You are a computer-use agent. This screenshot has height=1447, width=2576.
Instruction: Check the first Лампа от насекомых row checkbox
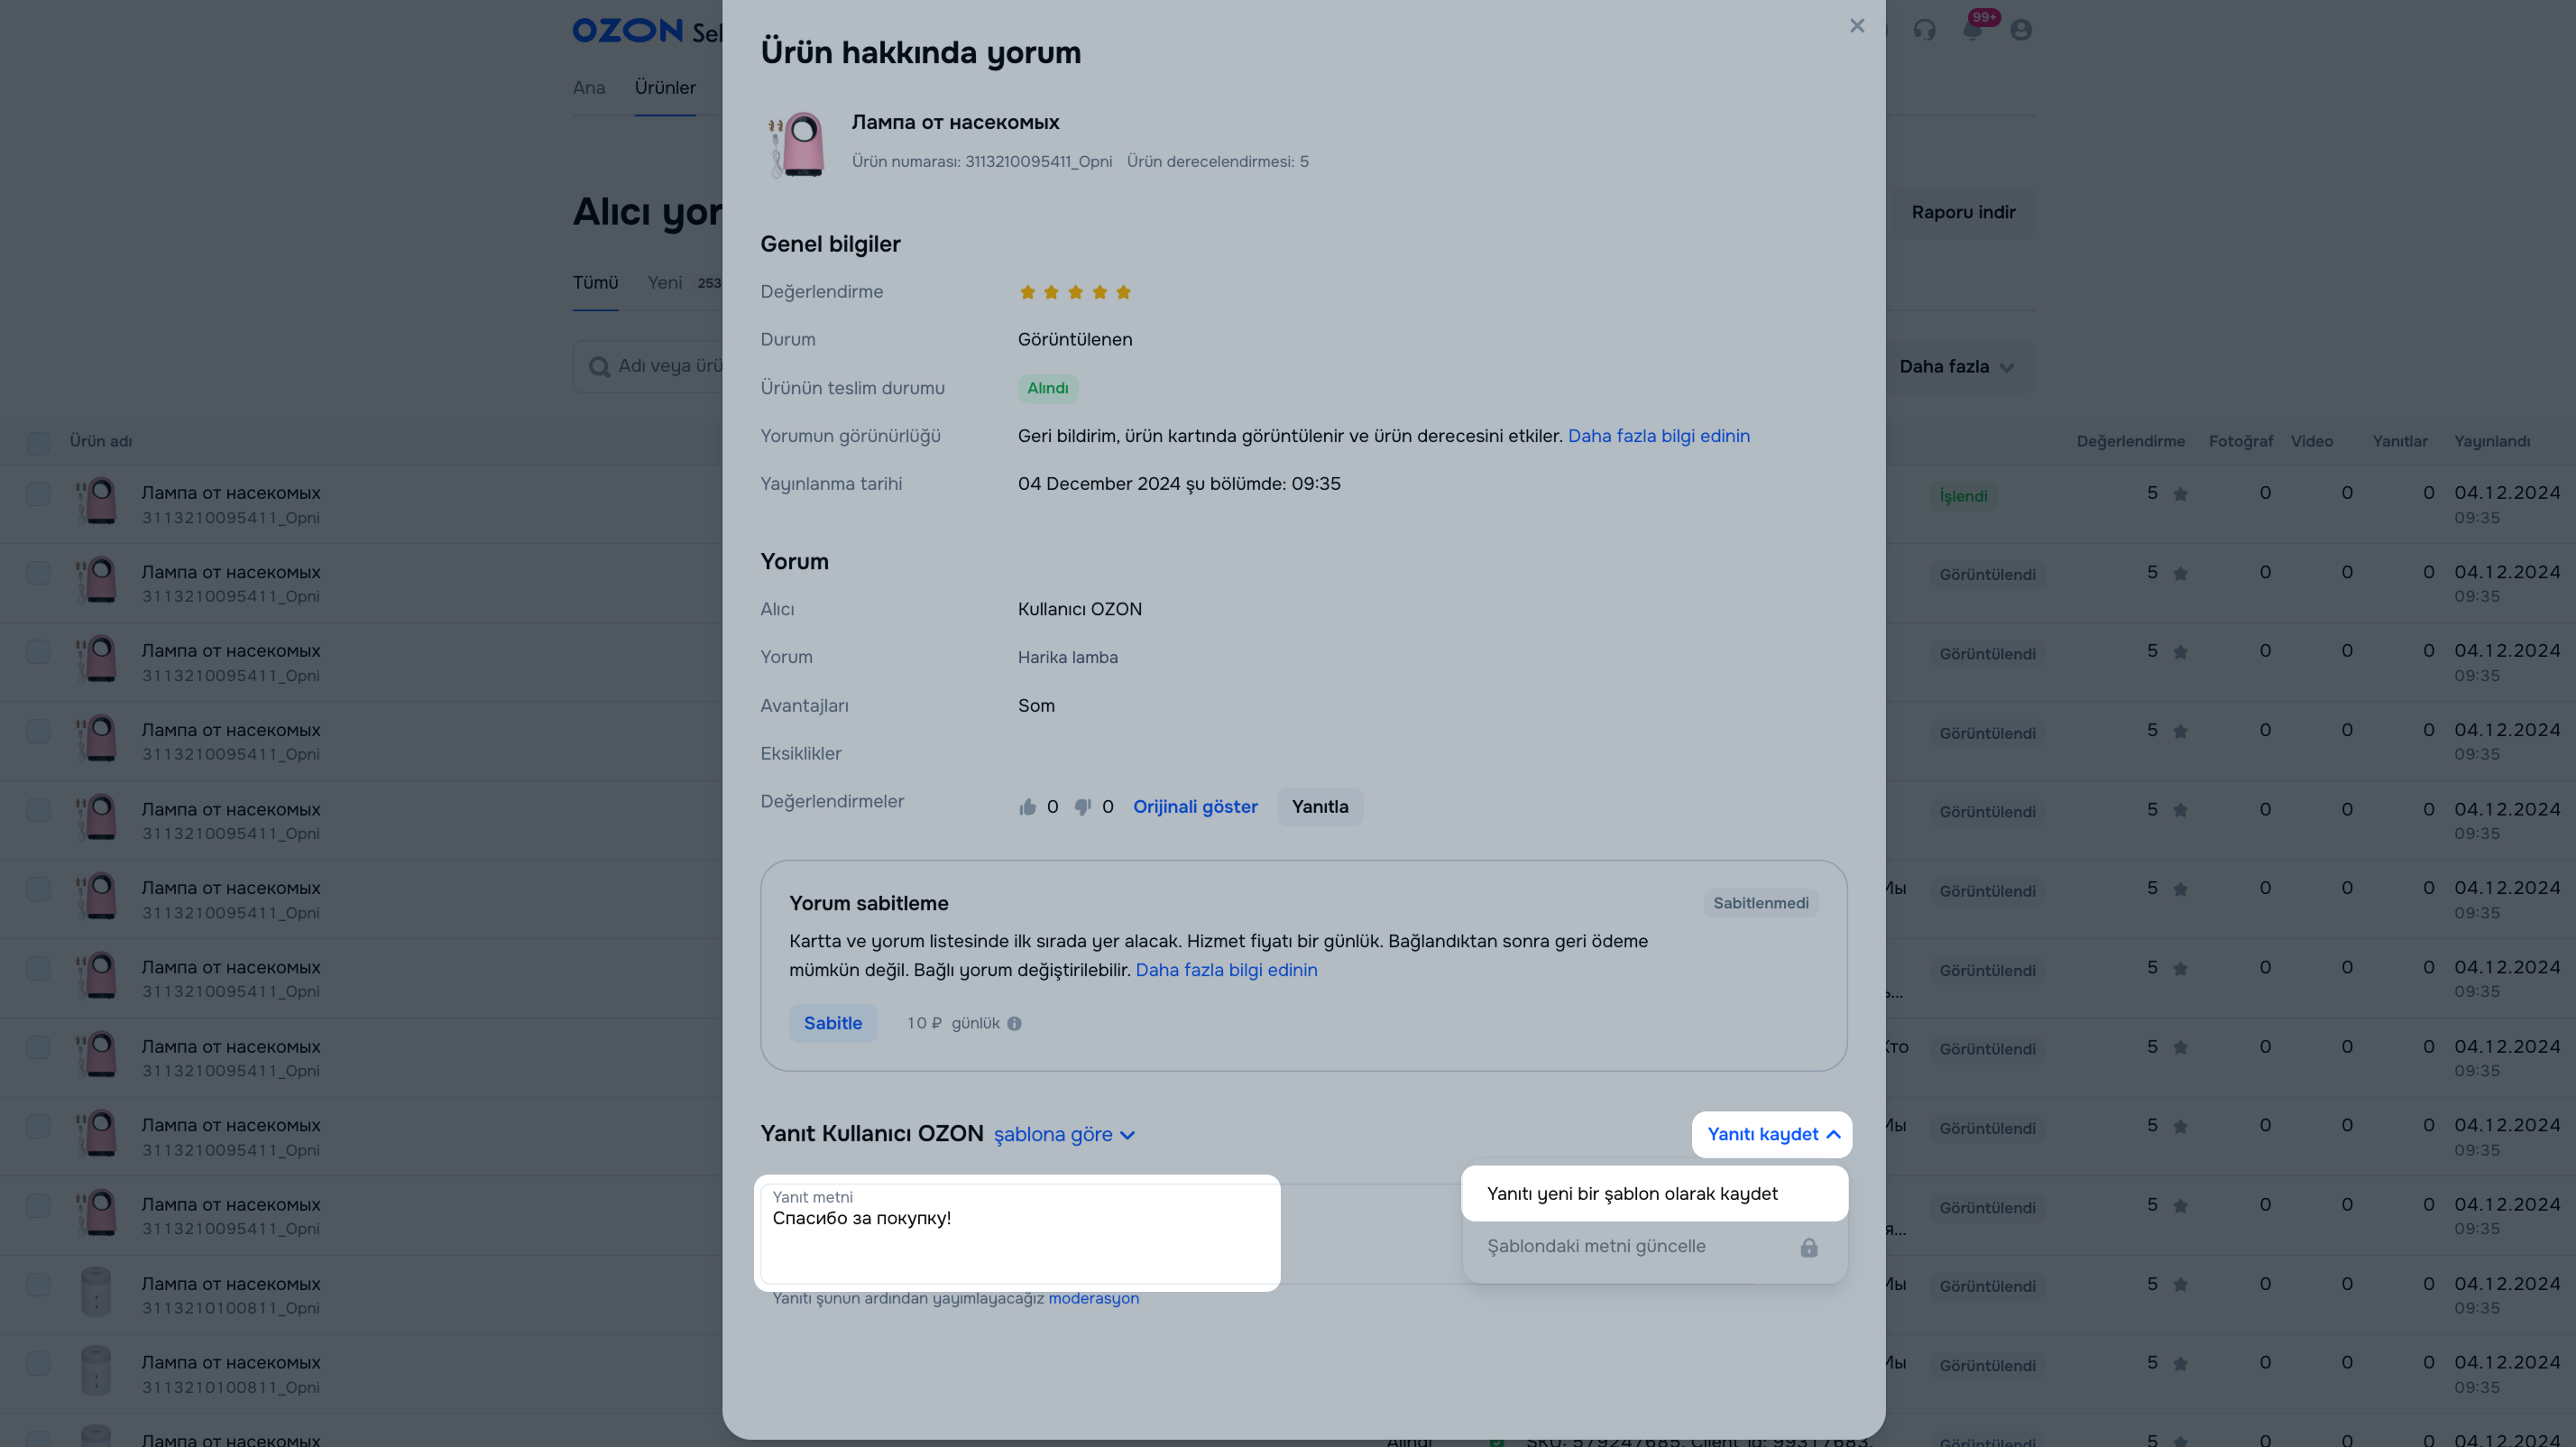(x=38, y=493)
